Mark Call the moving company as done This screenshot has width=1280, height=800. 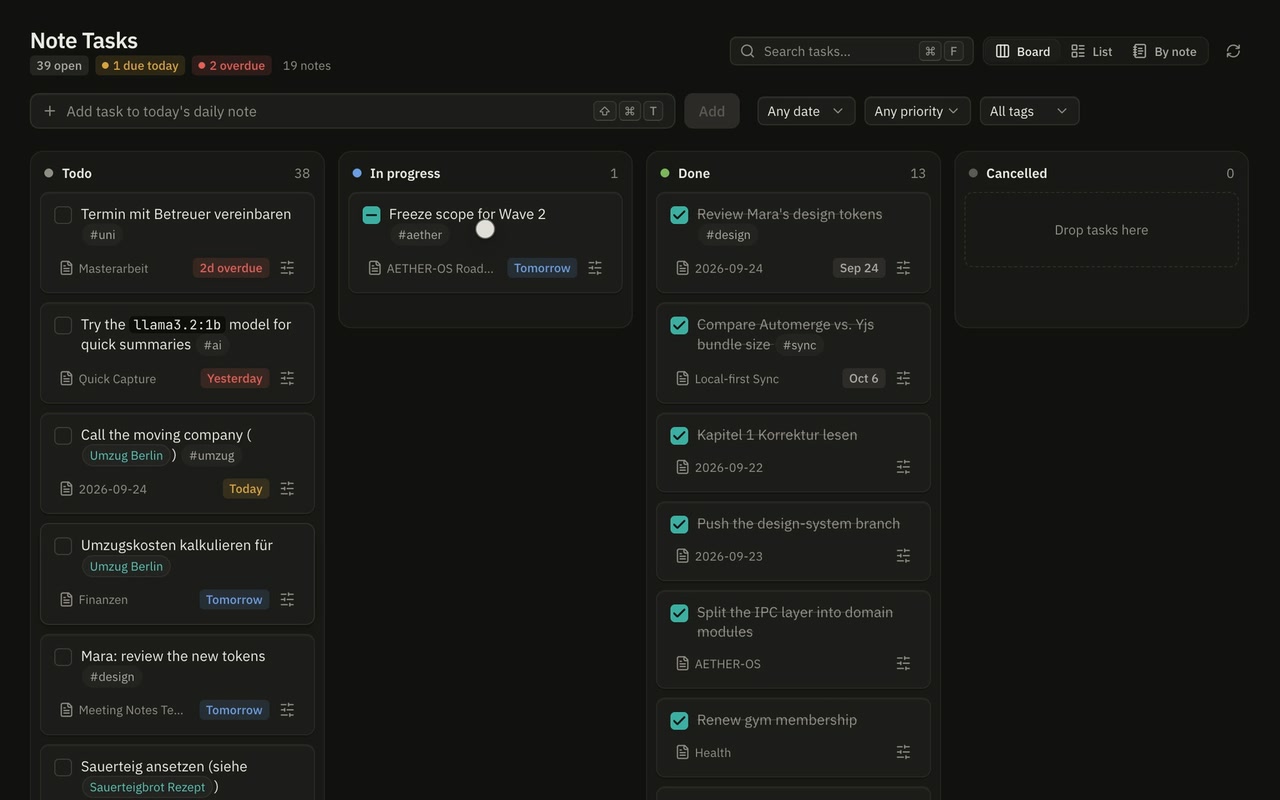[63, 436]
